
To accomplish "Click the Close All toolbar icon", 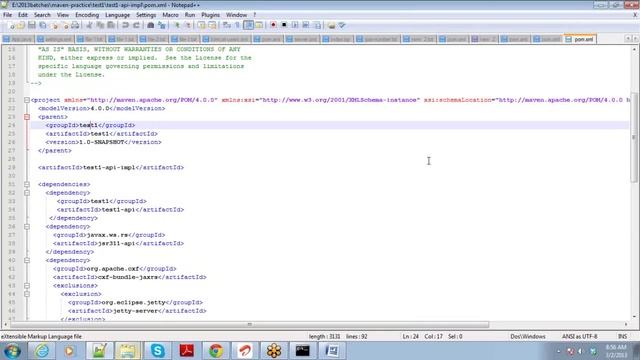I will 65,25.
